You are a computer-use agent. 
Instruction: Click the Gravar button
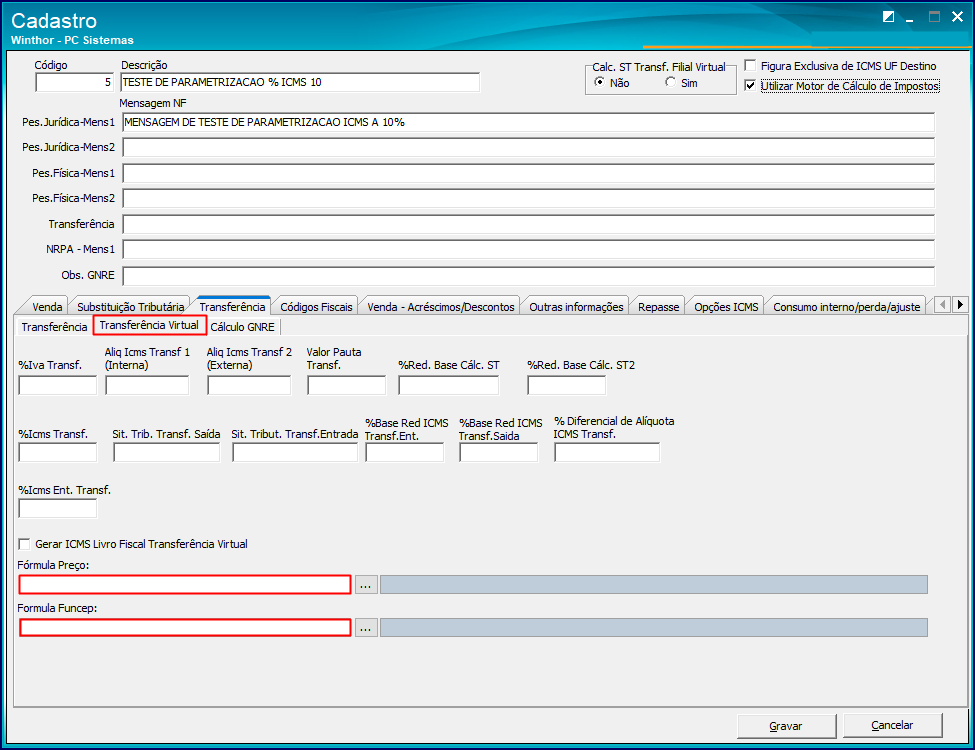[786, 726]
